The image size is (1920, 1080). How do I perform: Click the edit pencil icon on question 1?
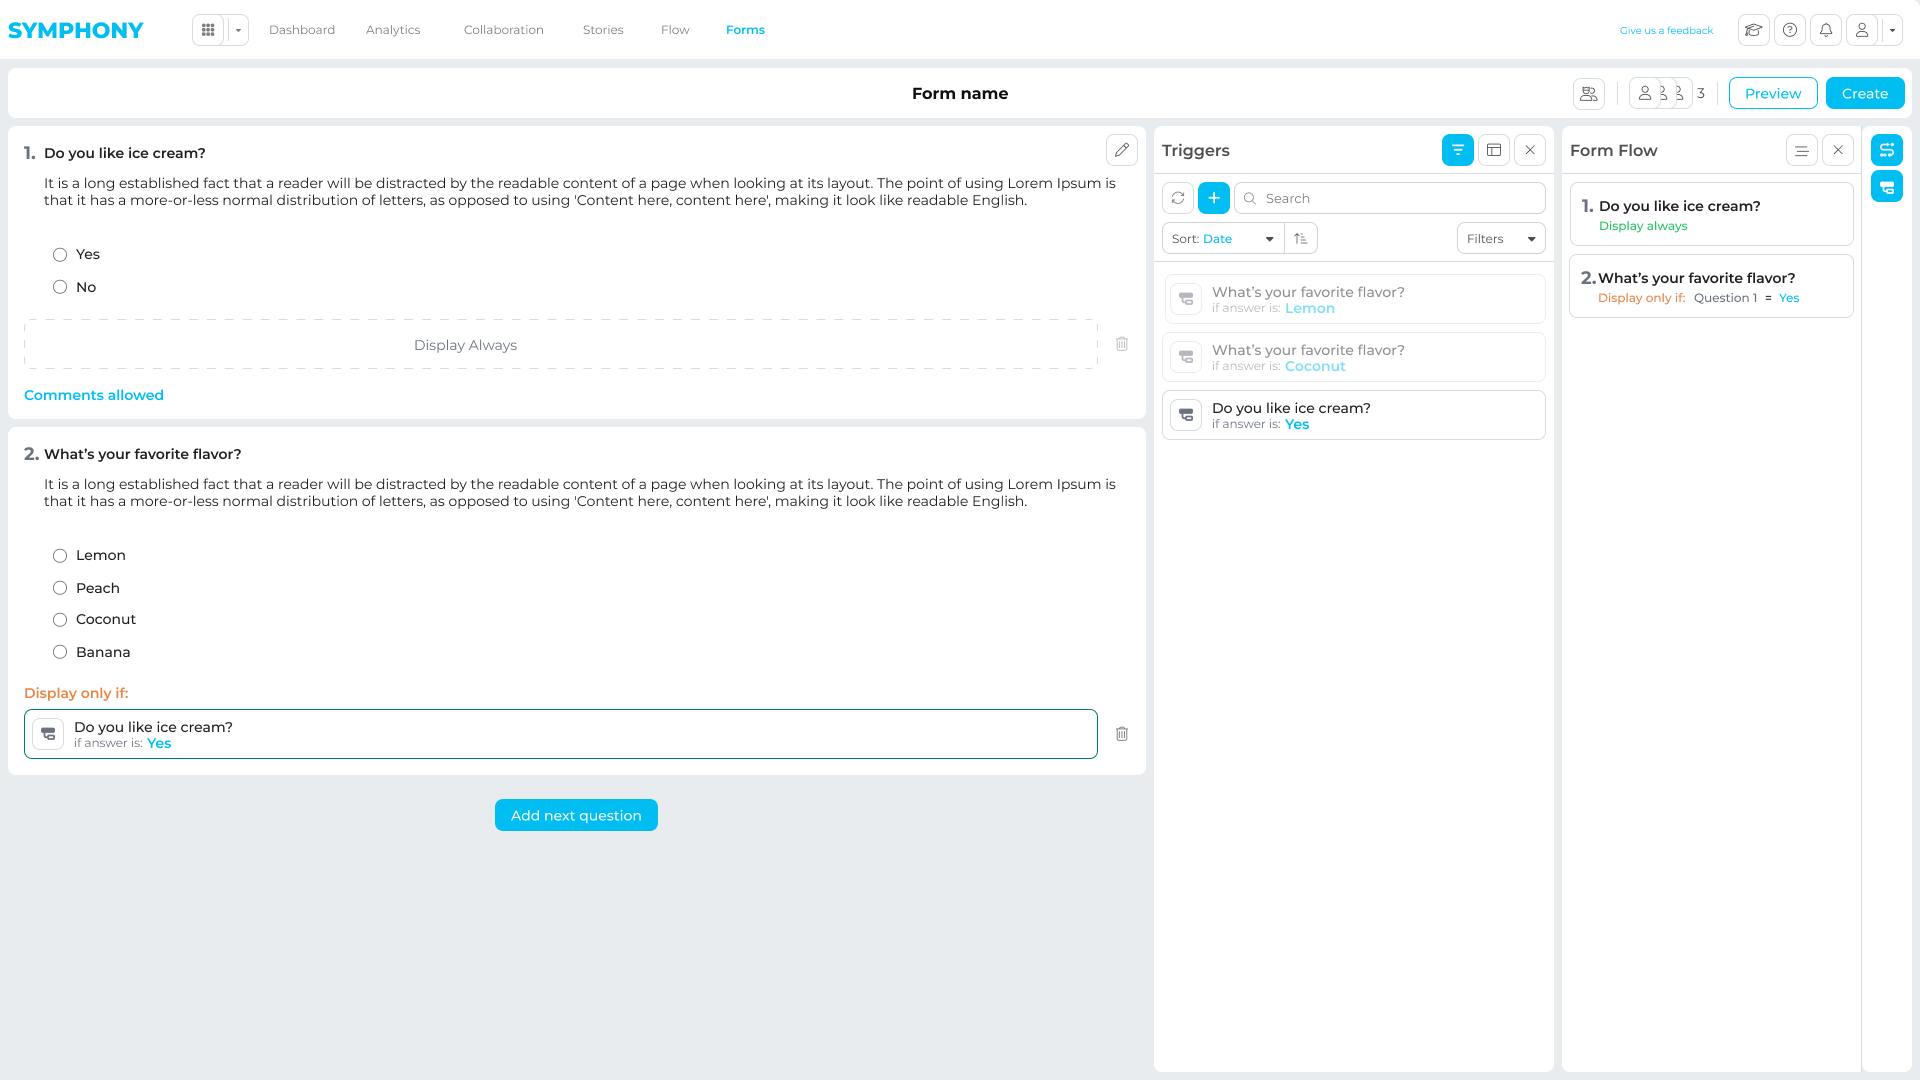point(1122,150)
